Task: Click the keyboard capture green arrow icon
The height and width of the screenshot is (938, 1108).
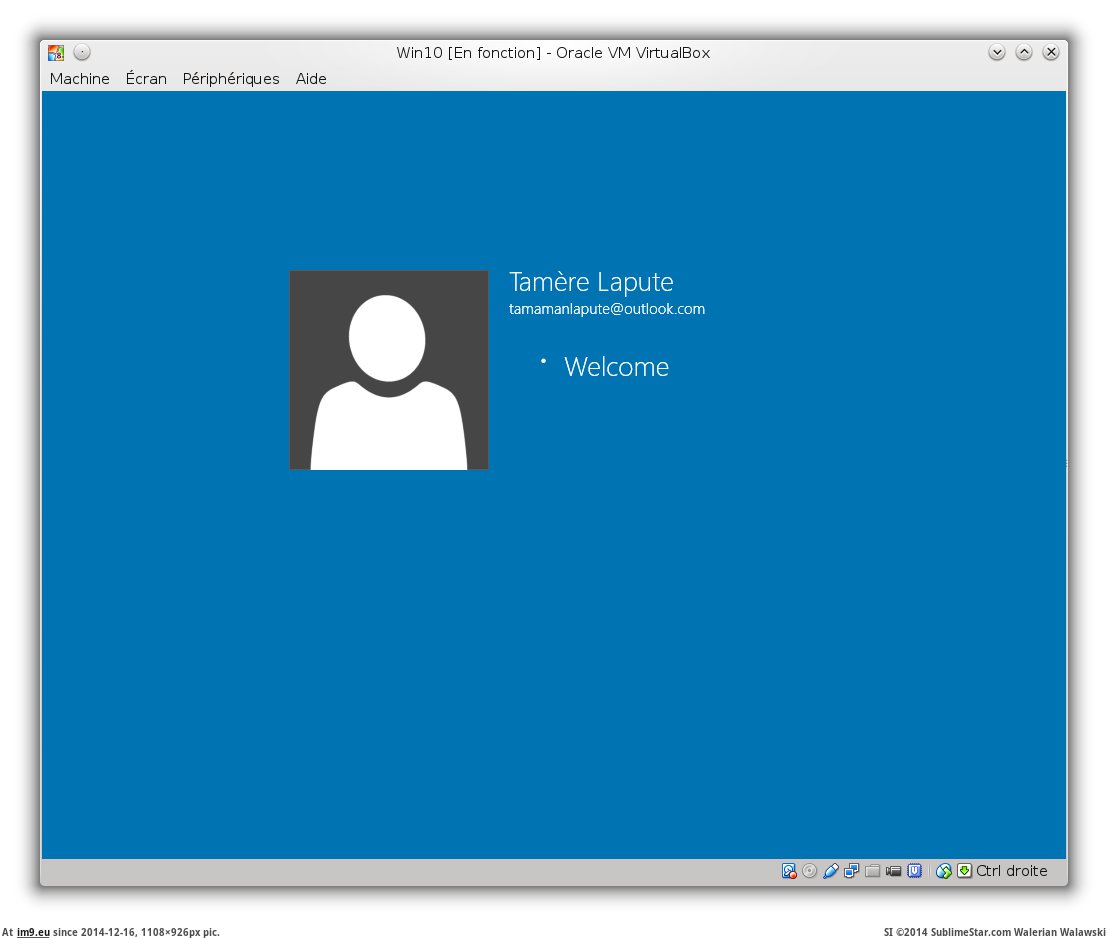Action: pos(964,871)
